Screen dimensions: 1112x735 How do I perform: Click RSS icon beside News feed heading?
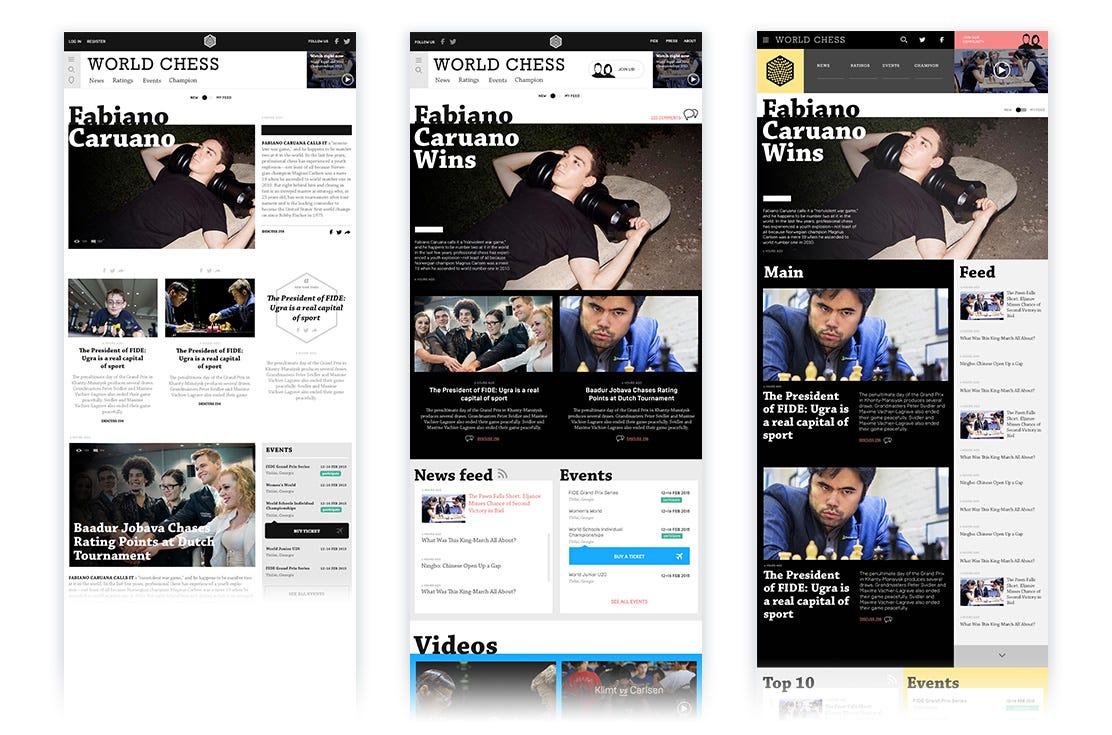(502, 473)
